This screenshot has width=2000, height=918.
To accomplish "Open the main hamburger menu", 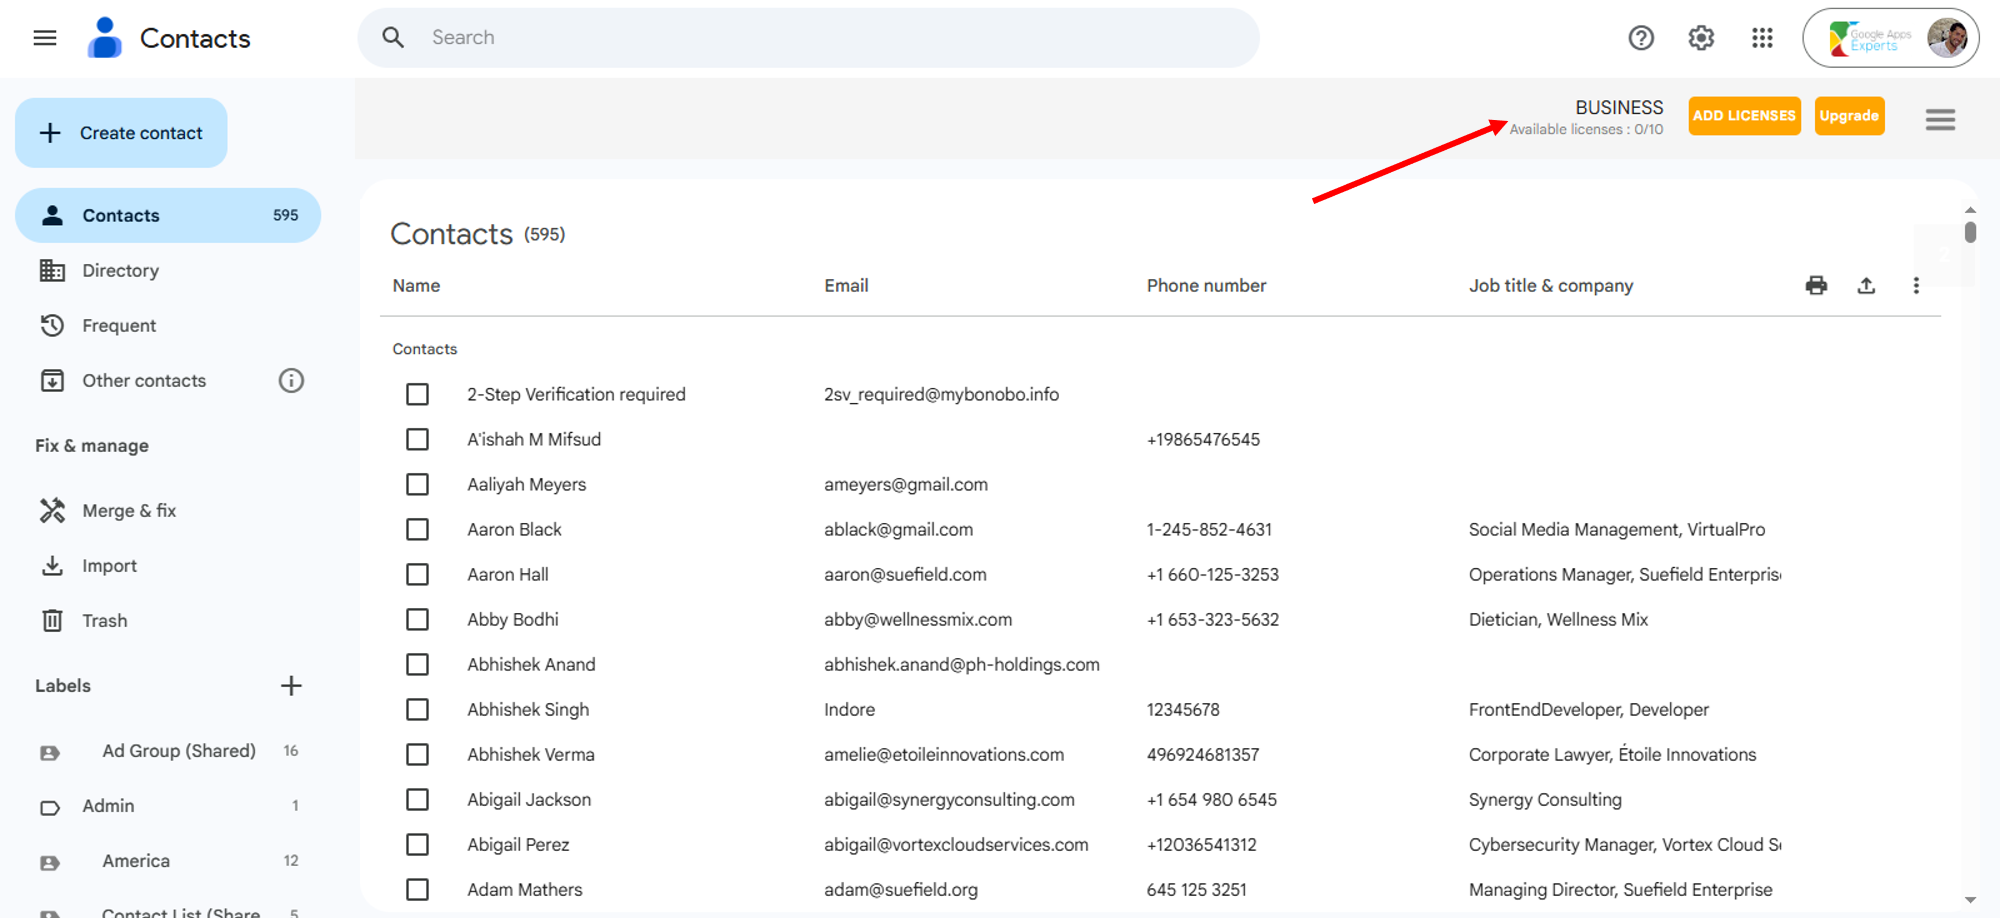I will [x=45, y=38].
